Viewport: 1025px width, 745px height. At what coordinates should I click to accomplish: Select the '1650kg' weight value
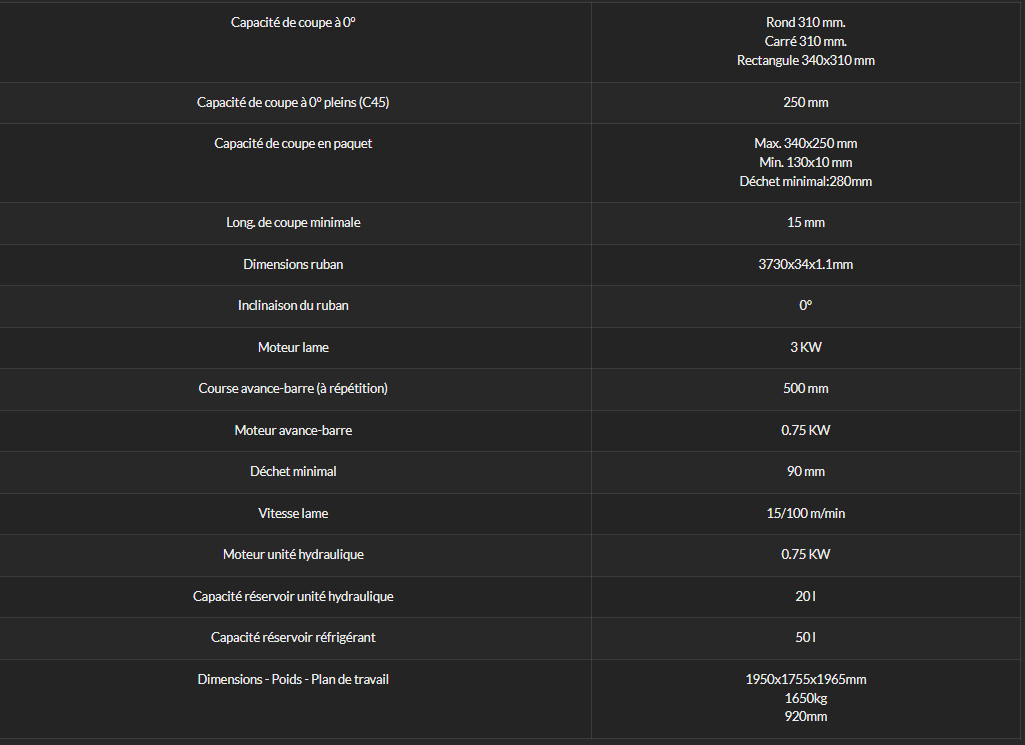pos(805,698)
